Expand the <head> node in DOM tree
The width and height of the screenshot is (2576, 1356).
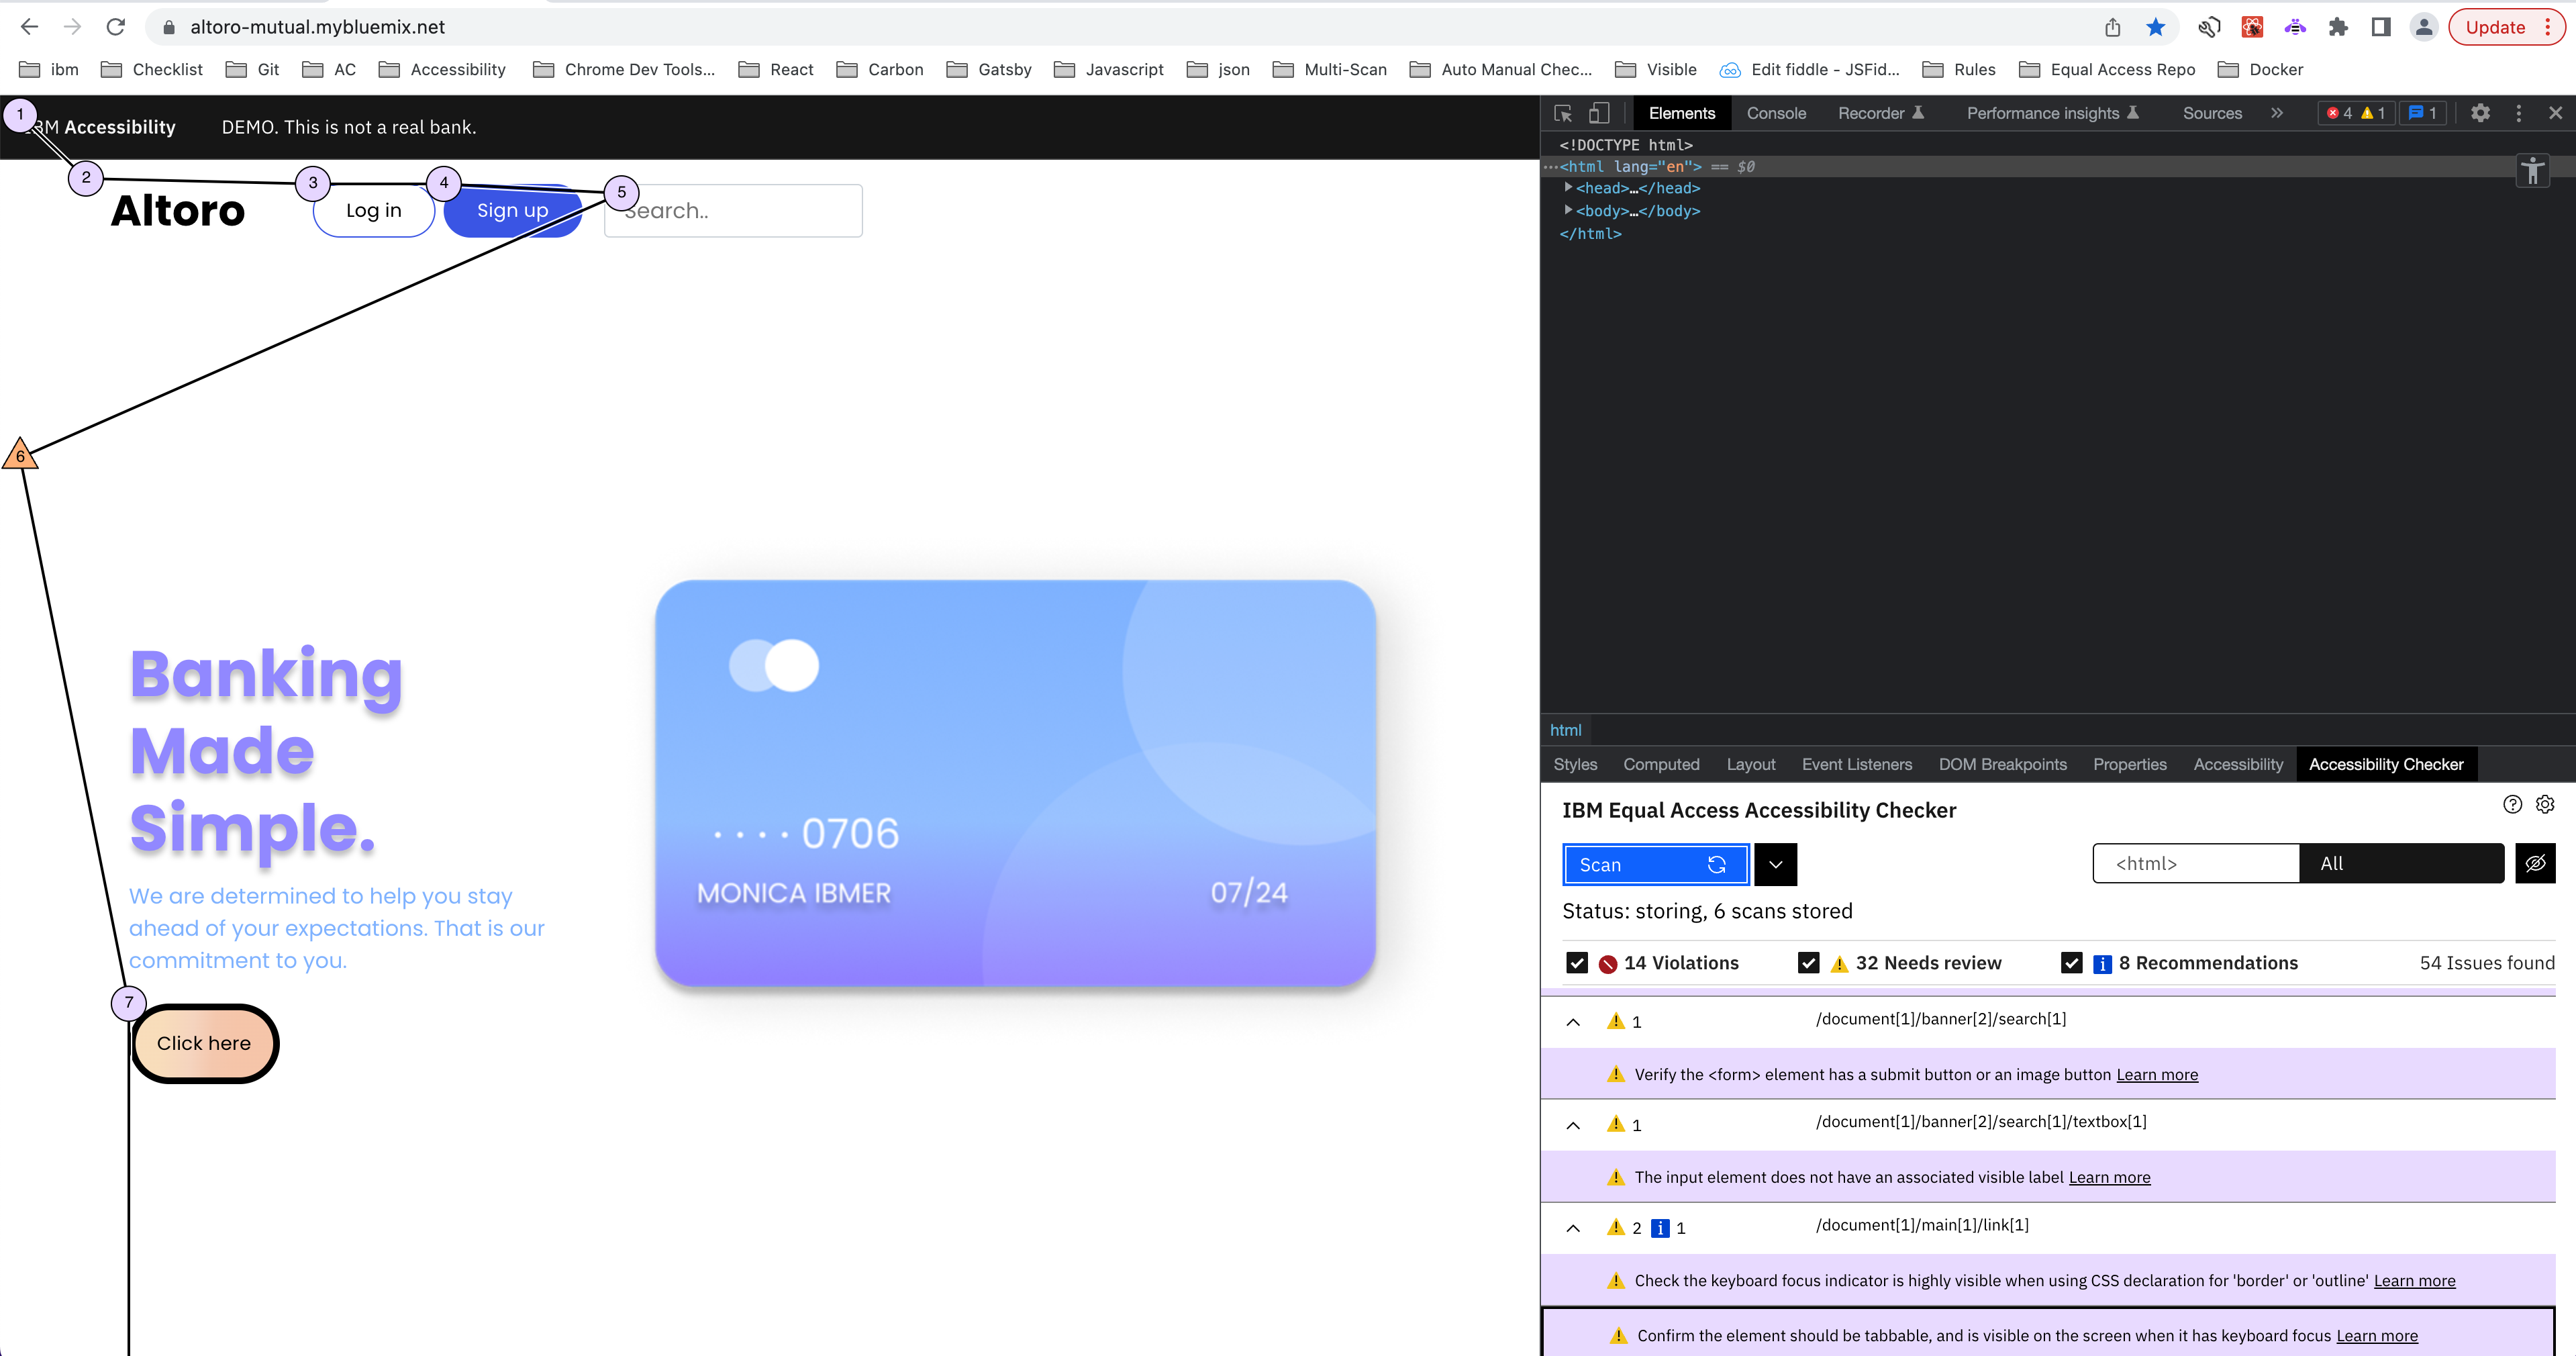1568,187
